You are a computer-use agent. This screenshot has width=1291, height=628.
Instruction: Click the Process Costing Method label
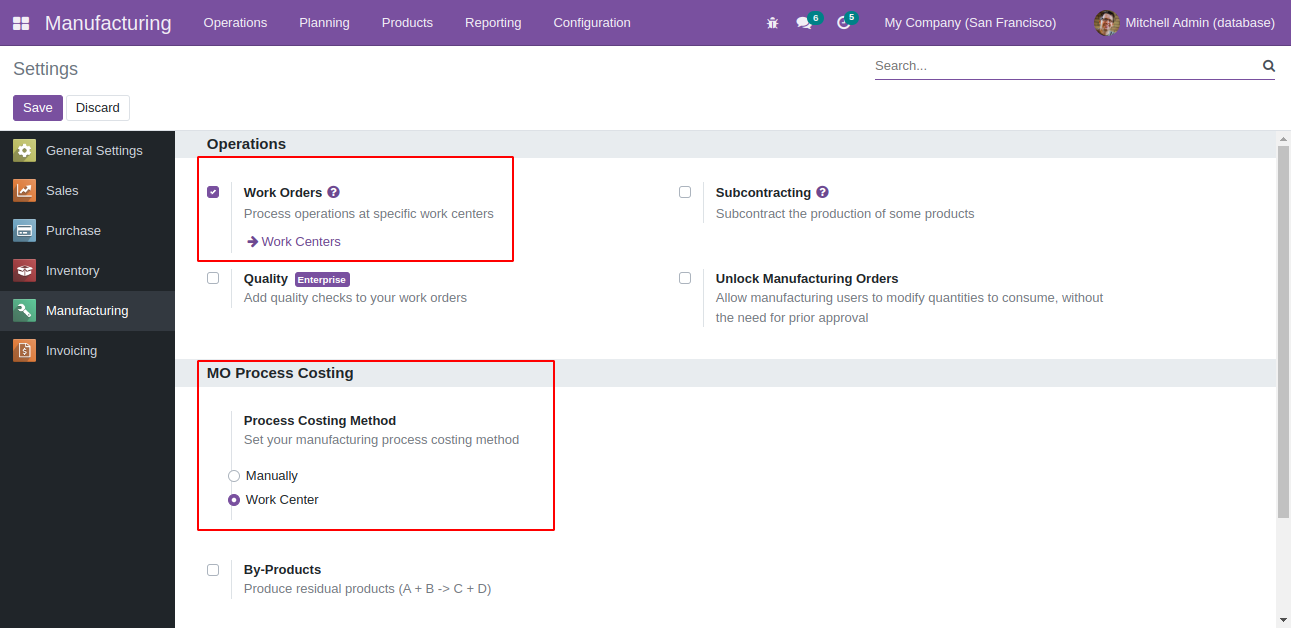320,421
